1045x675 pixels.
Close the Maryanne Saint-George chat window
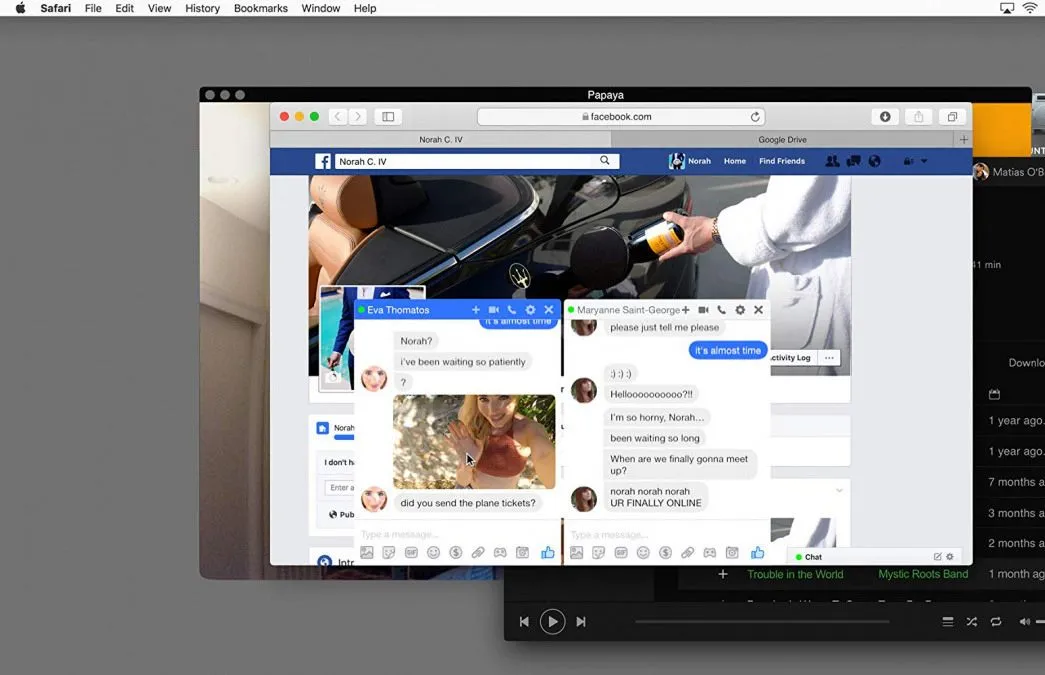(x=758, y=310)
